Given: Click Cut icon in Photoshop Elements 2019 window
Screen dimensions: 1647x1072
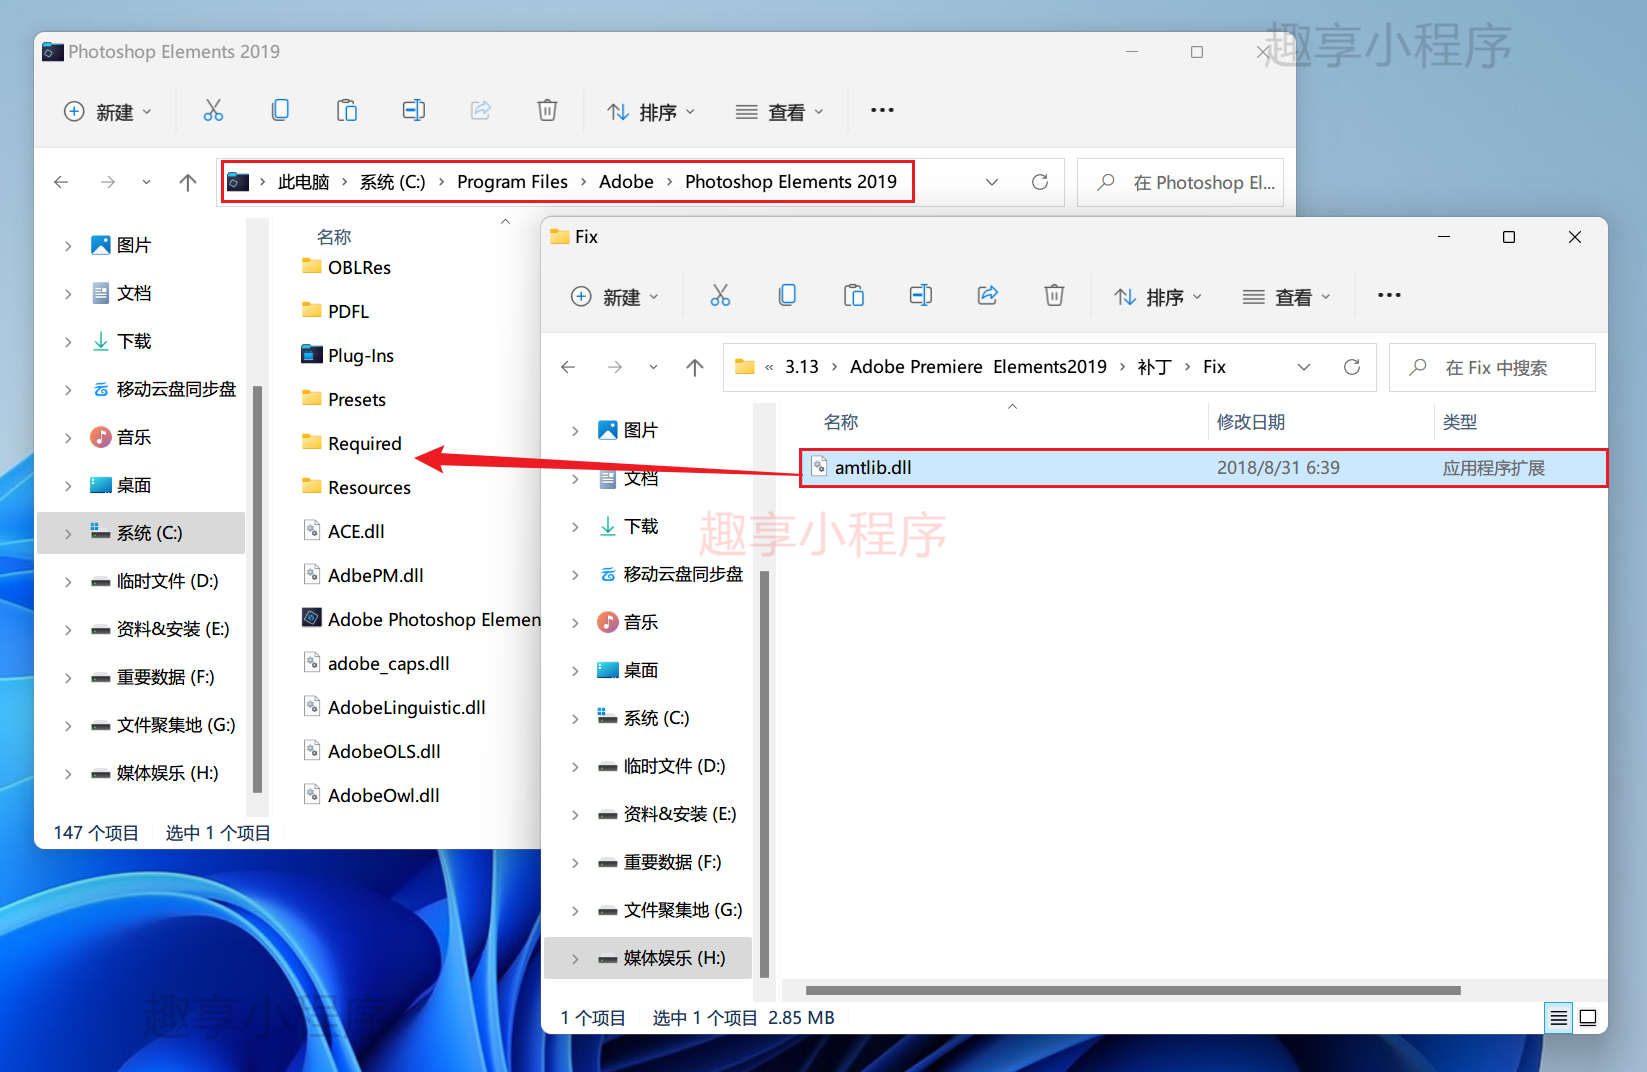Looking at the screenshot, I should pos(213,110).
